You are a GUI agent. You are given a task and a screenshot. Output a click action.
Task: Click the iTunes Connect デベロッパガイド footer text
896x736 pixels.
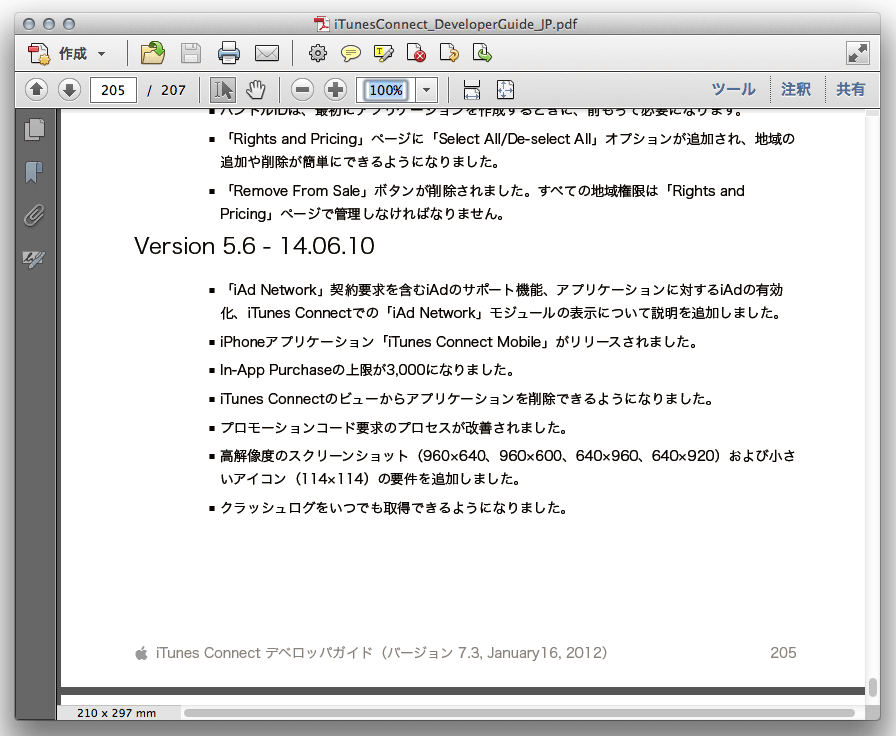[381, 653]
